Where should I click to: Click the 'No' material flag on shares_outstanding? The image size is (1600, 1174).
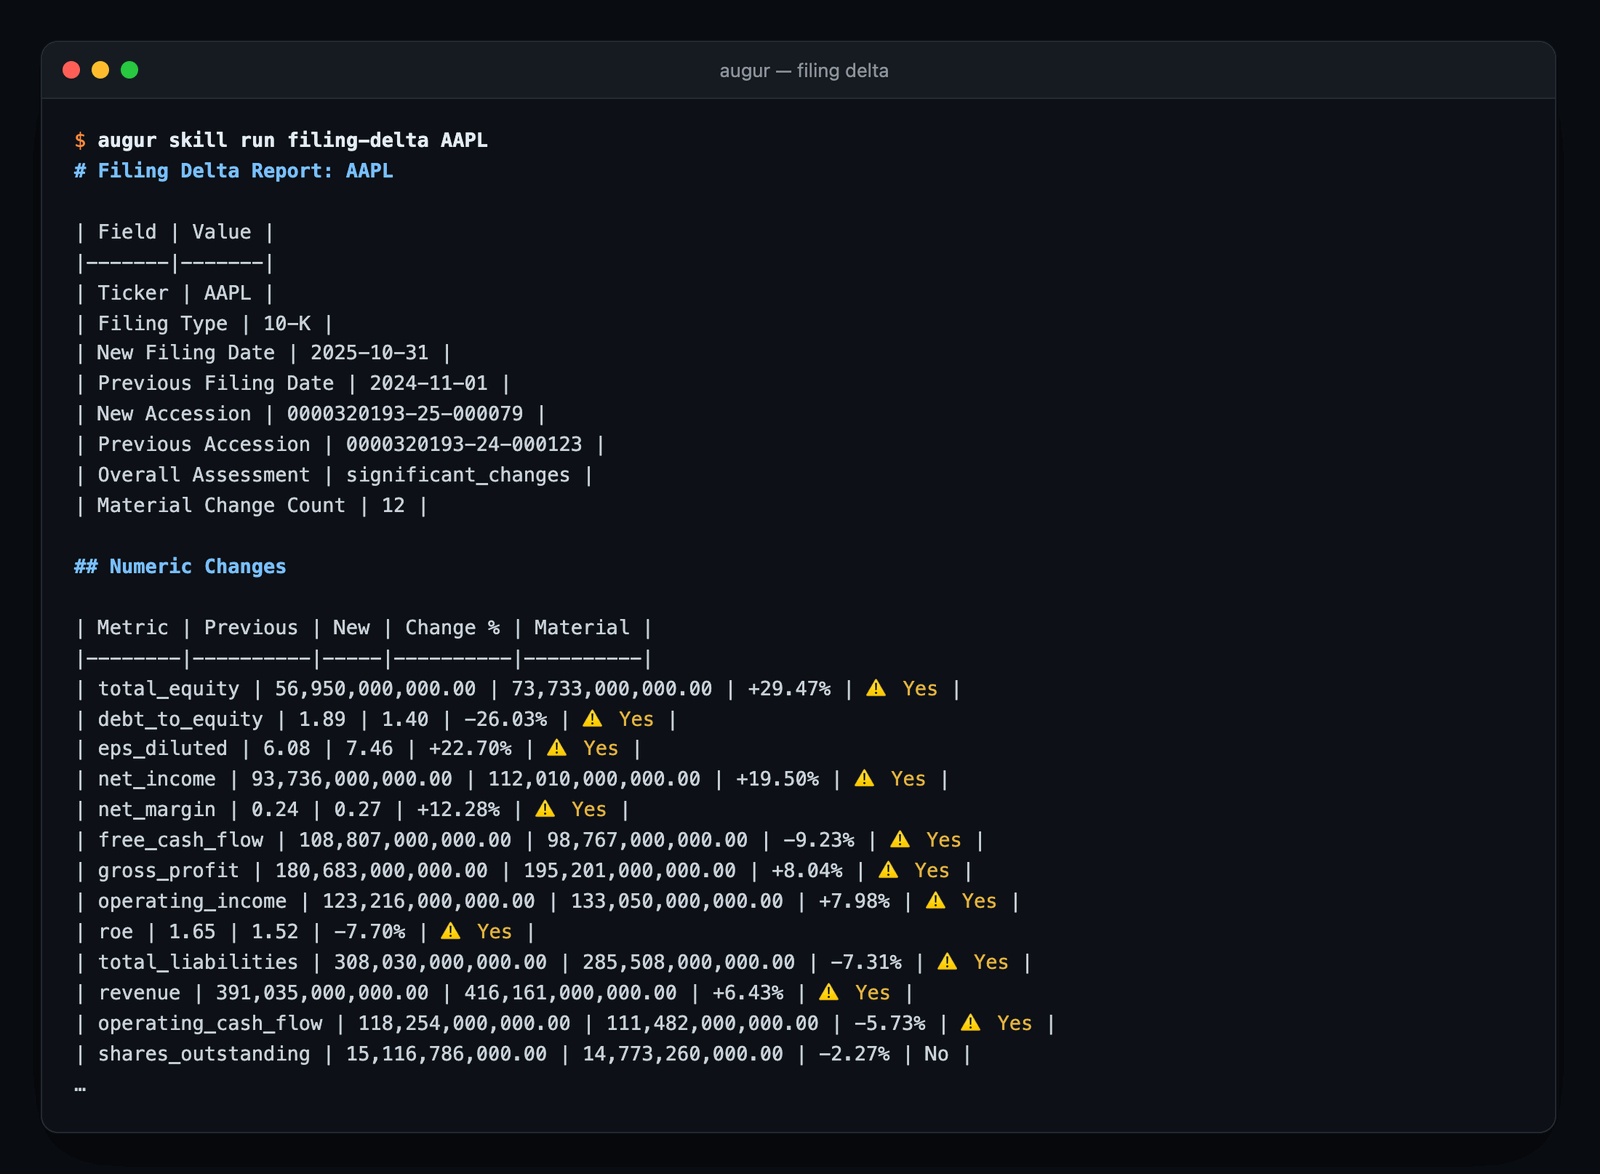936,1054
